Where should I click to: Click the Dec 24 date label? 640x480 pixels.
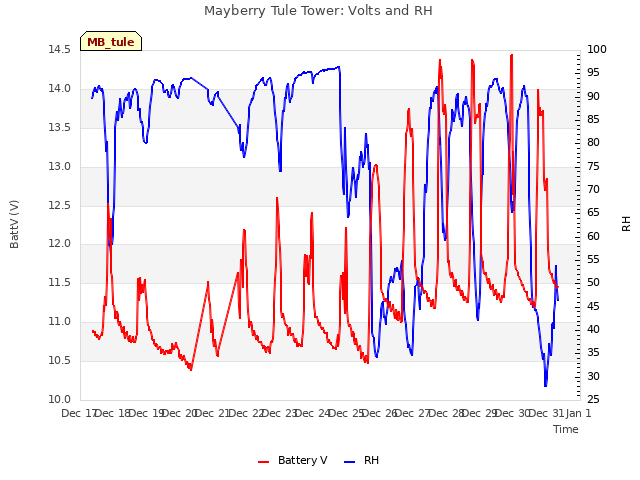click(313, 413)
